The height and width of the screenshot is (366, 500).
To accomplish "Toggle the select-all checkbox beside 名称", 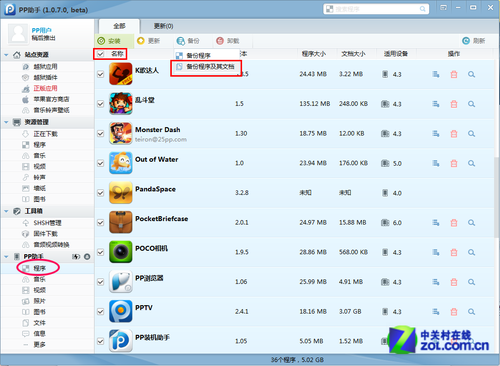I will pos(100,54).
